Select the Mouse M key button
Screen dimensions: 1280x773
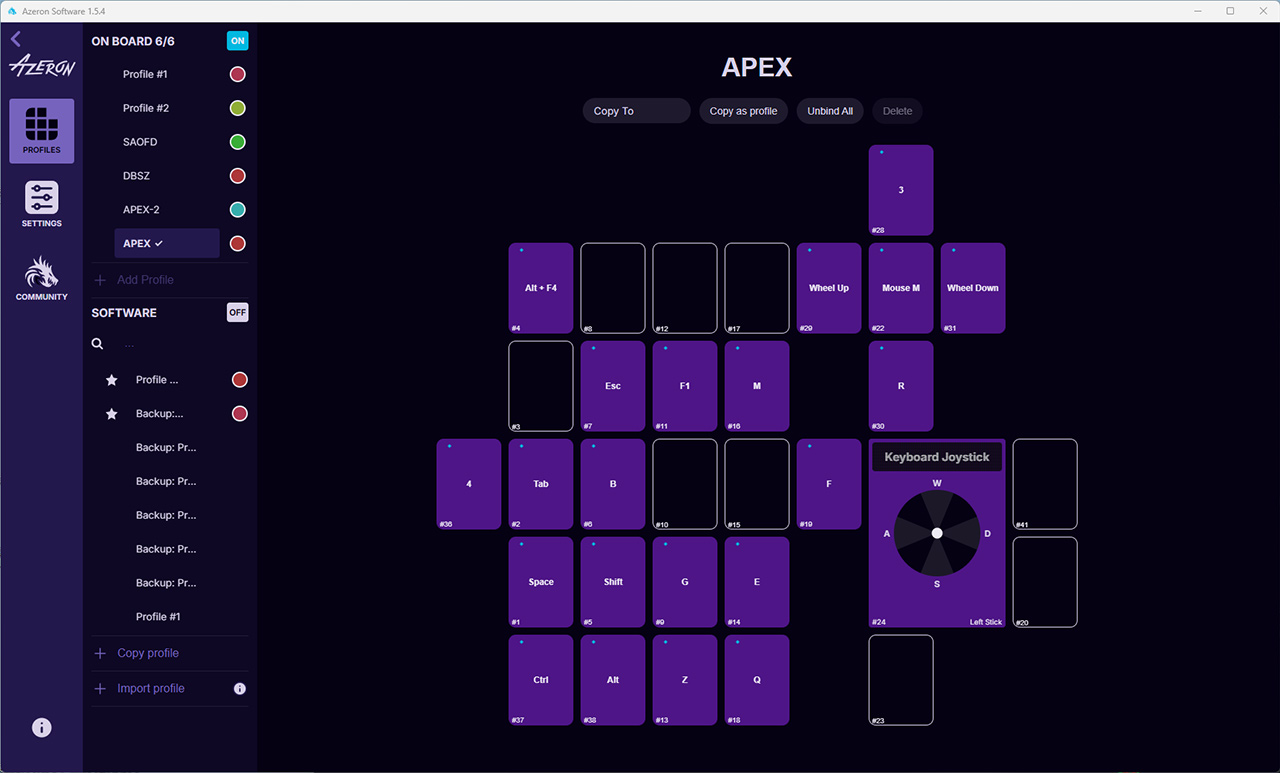(x=901, y=288)
